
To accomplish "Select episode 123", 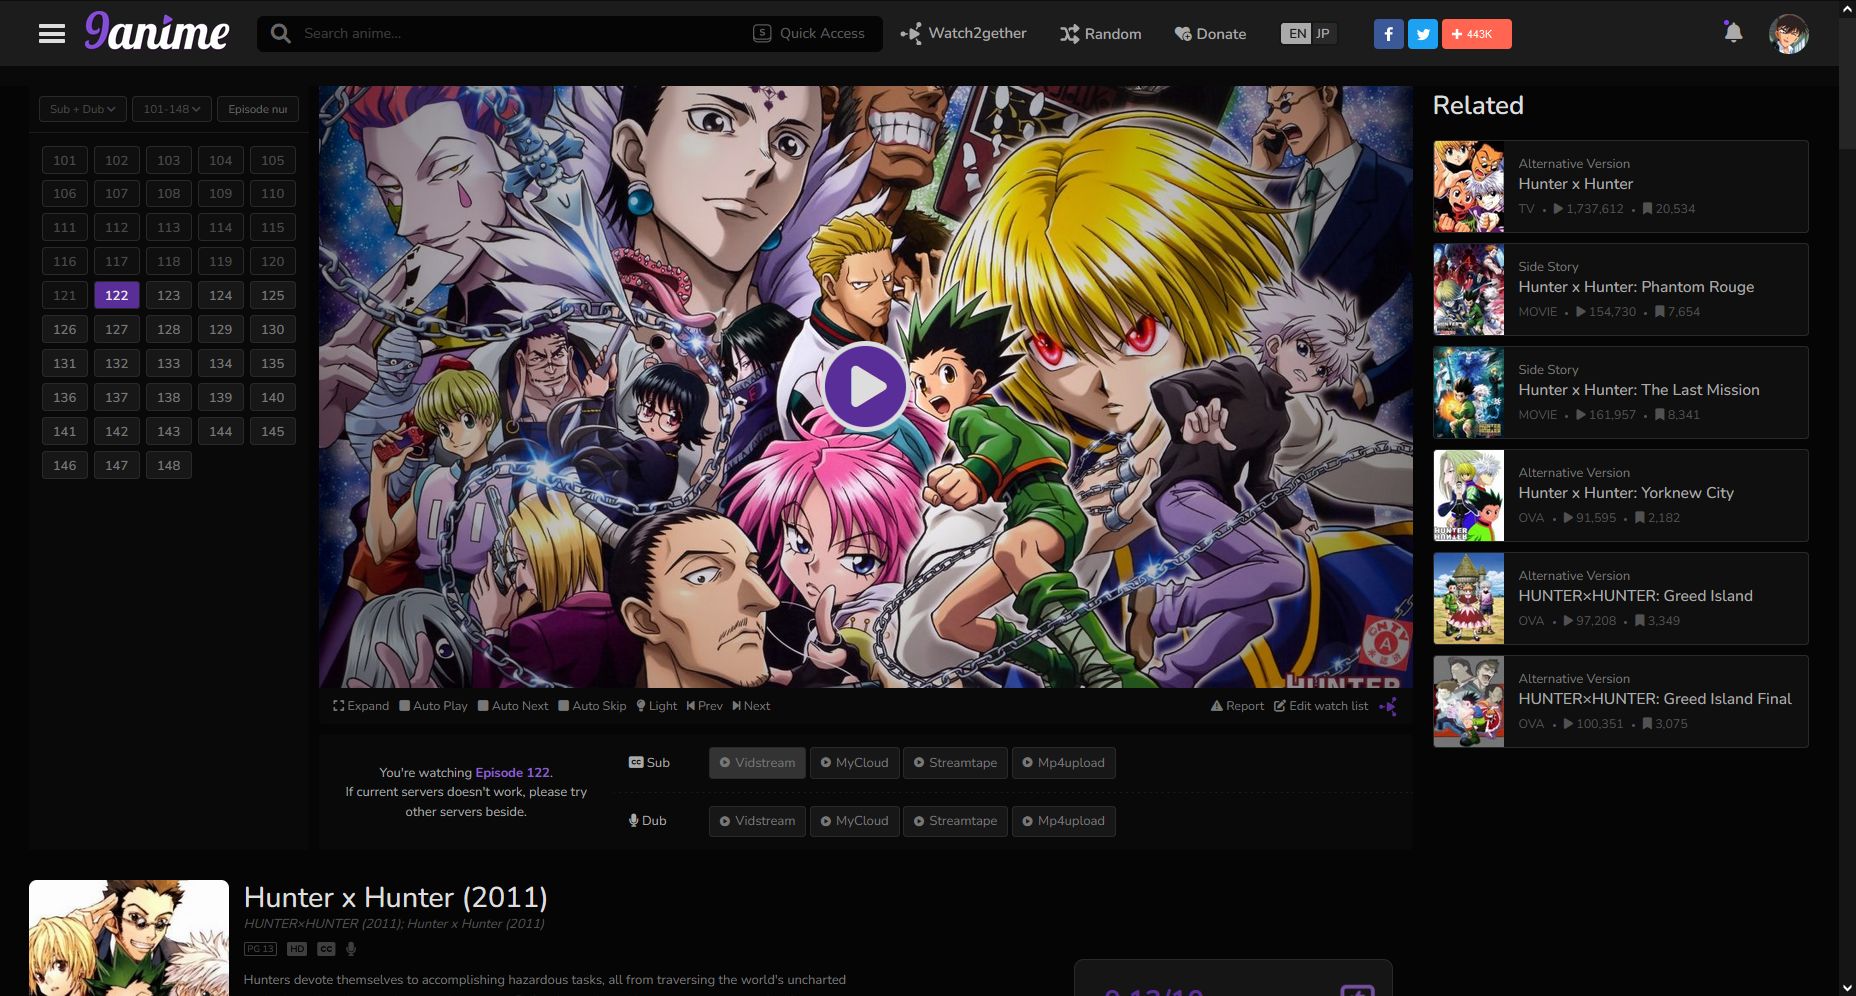I will coord(169,295).
